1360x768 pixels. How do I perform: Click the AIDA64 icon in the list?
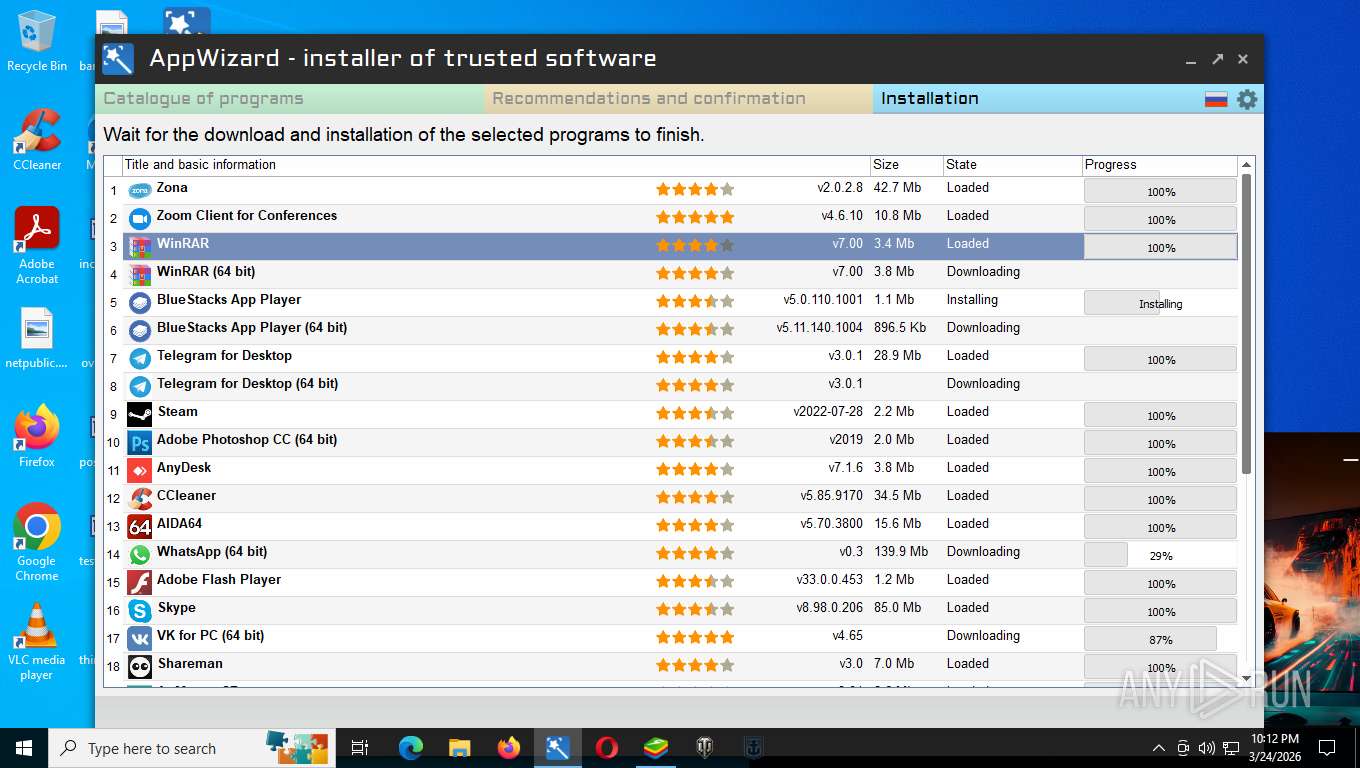[x=140, y=526]
